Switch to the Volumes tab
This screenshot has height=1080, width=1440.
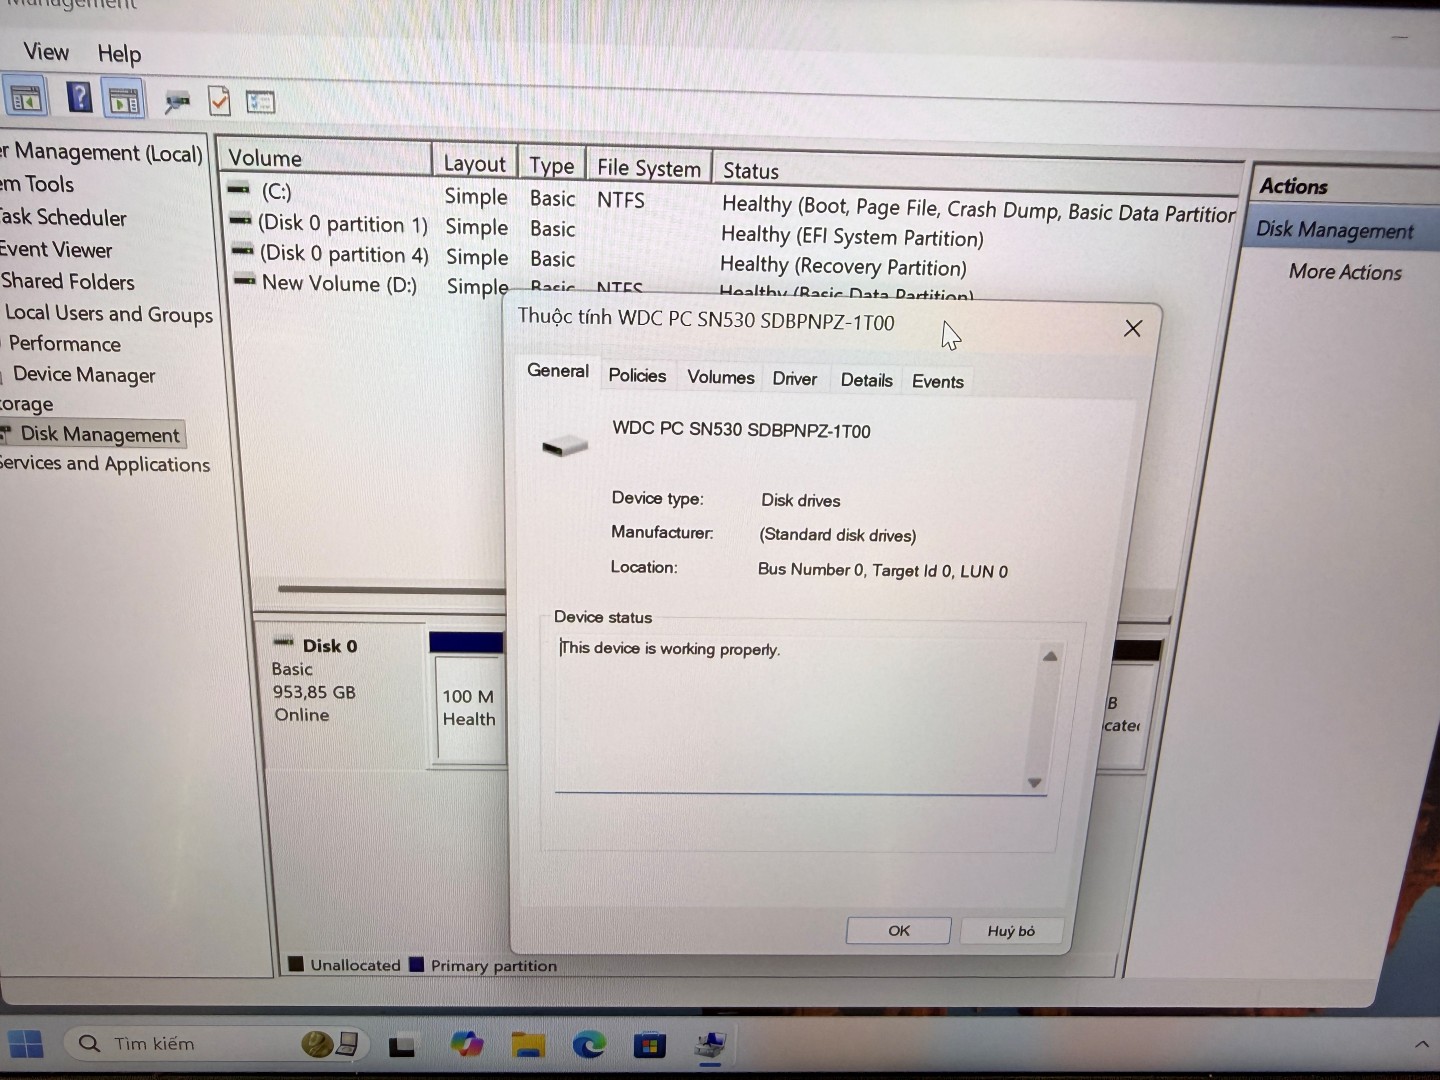click(x=720, y=377)
